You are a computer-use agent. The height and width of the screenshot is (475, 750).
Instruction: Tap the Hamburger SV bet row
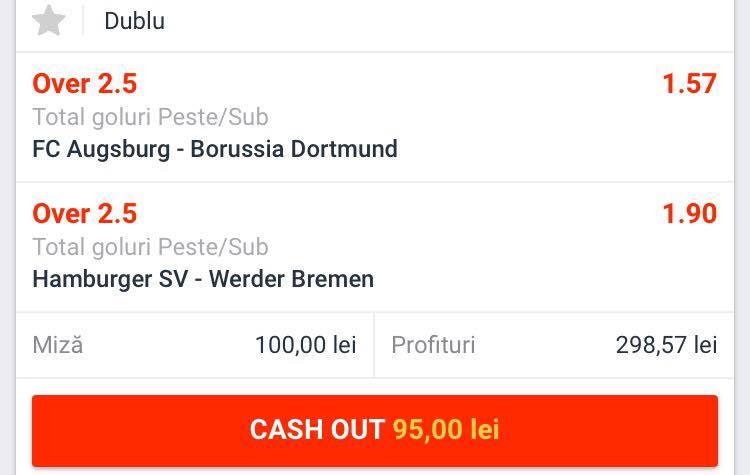[375, 247]
